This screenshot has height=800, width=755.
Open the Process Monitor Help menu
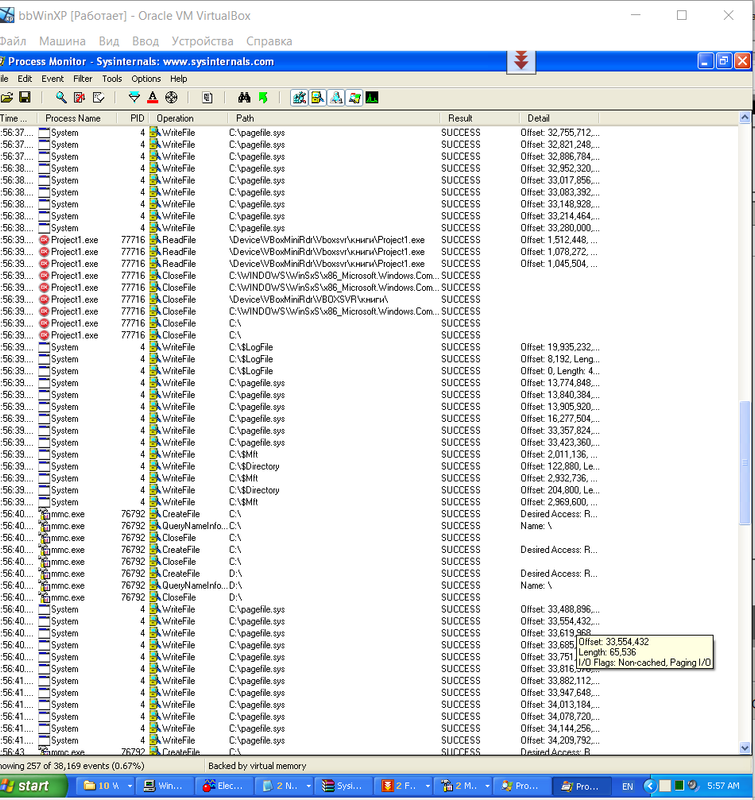[179, 79]
